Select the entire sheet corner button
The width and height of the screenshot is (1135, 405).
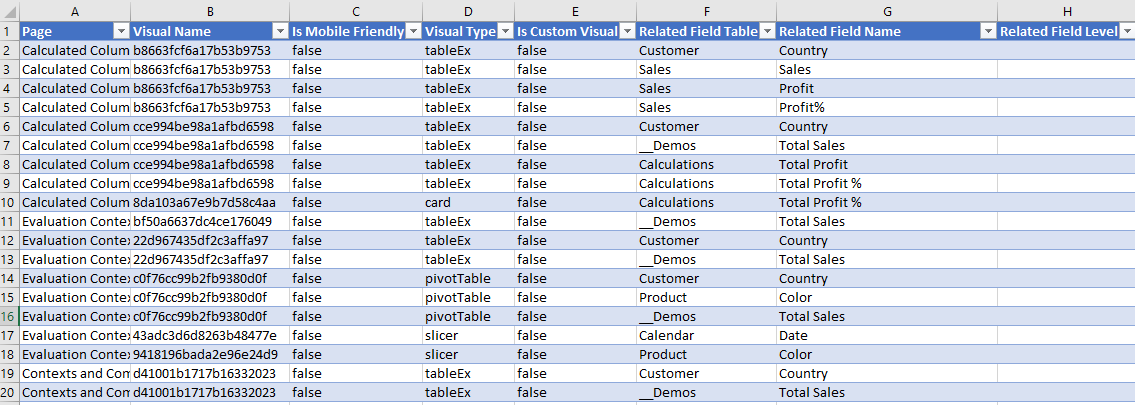point(9,10)
